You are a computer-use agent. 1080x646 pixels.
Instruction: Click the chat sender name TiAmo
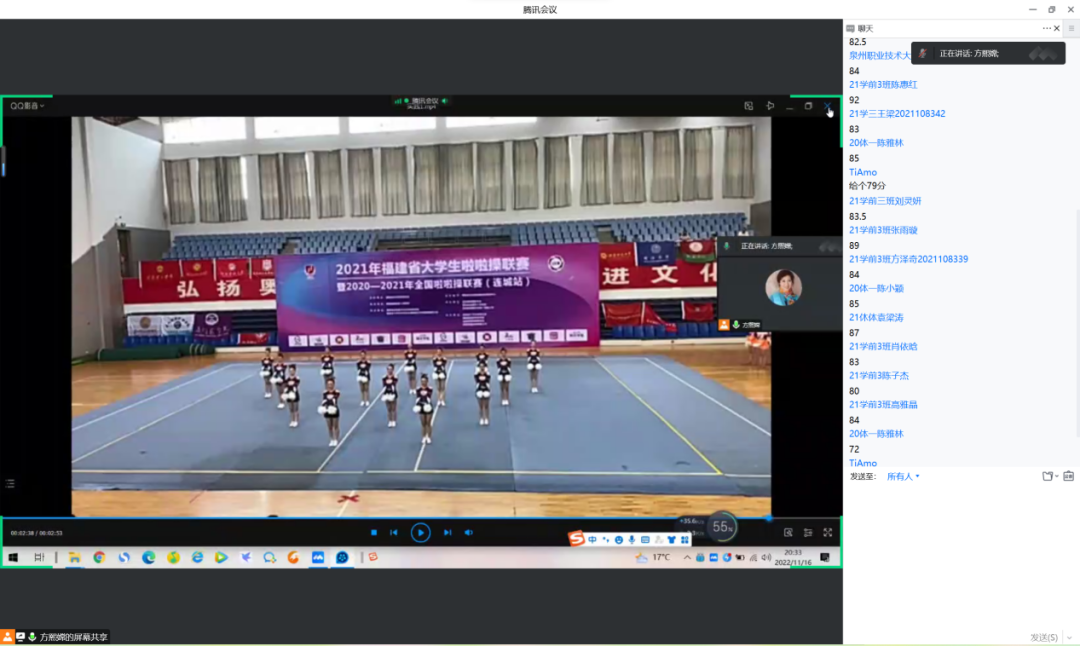pos(862,172)
